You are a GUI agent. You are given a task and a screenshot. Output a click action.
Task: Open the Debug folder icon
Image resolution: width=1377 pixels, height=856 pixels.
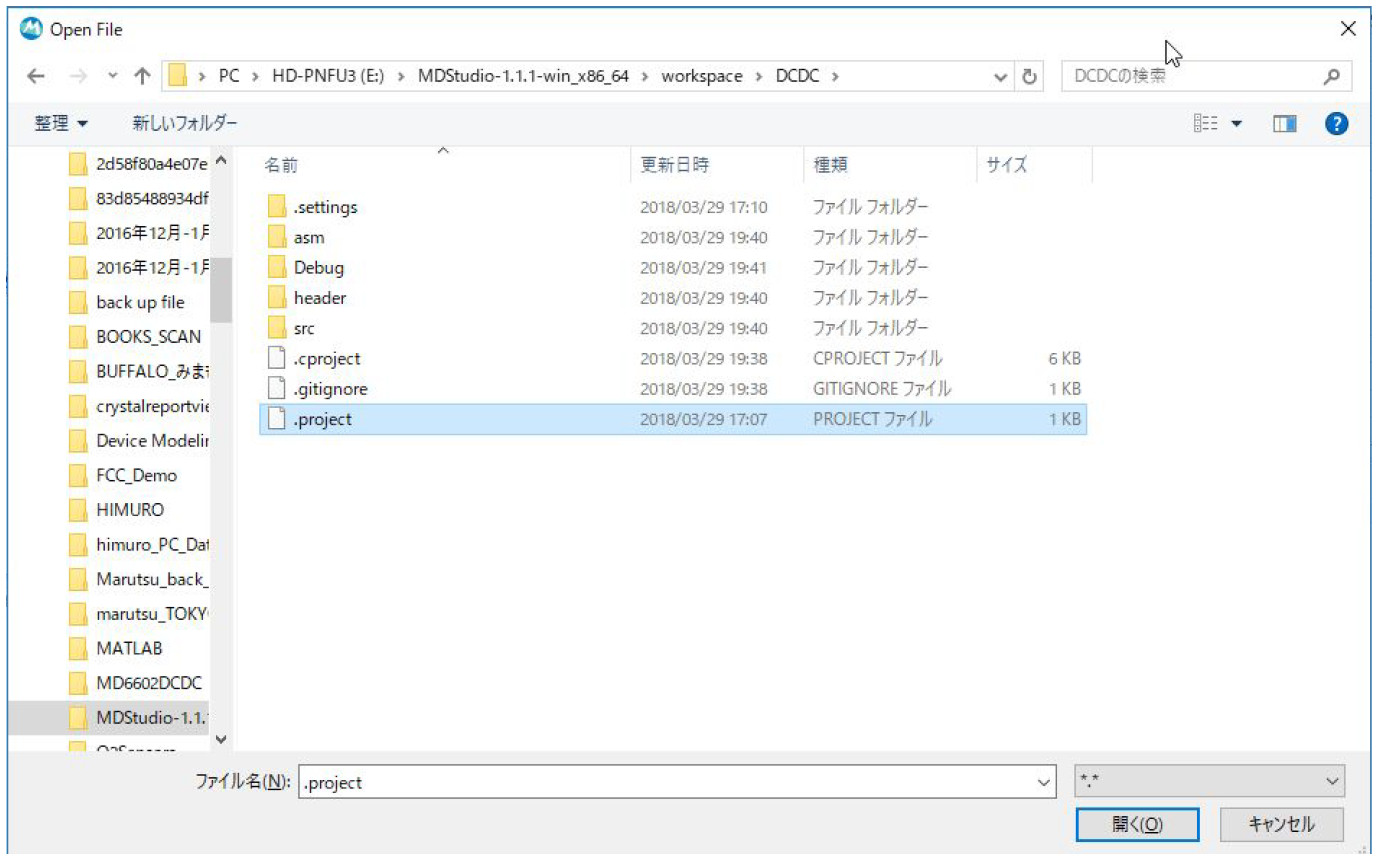click(277, 268)
